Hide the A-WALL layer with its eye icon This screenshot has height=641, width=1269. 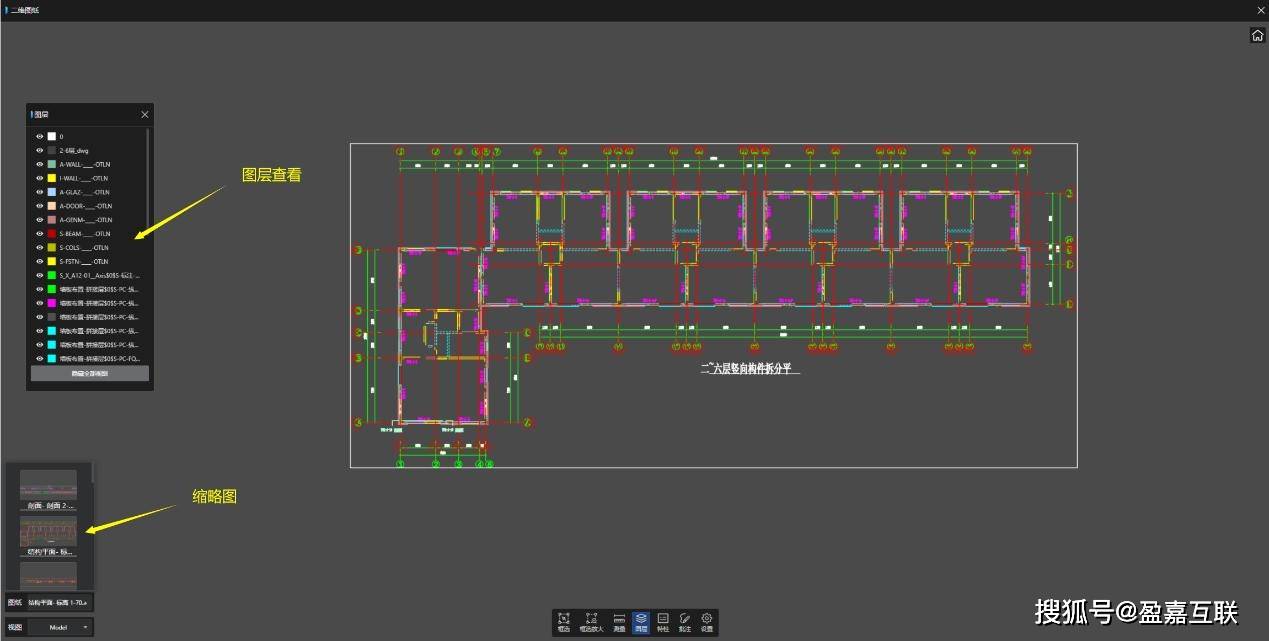[40, 164]
